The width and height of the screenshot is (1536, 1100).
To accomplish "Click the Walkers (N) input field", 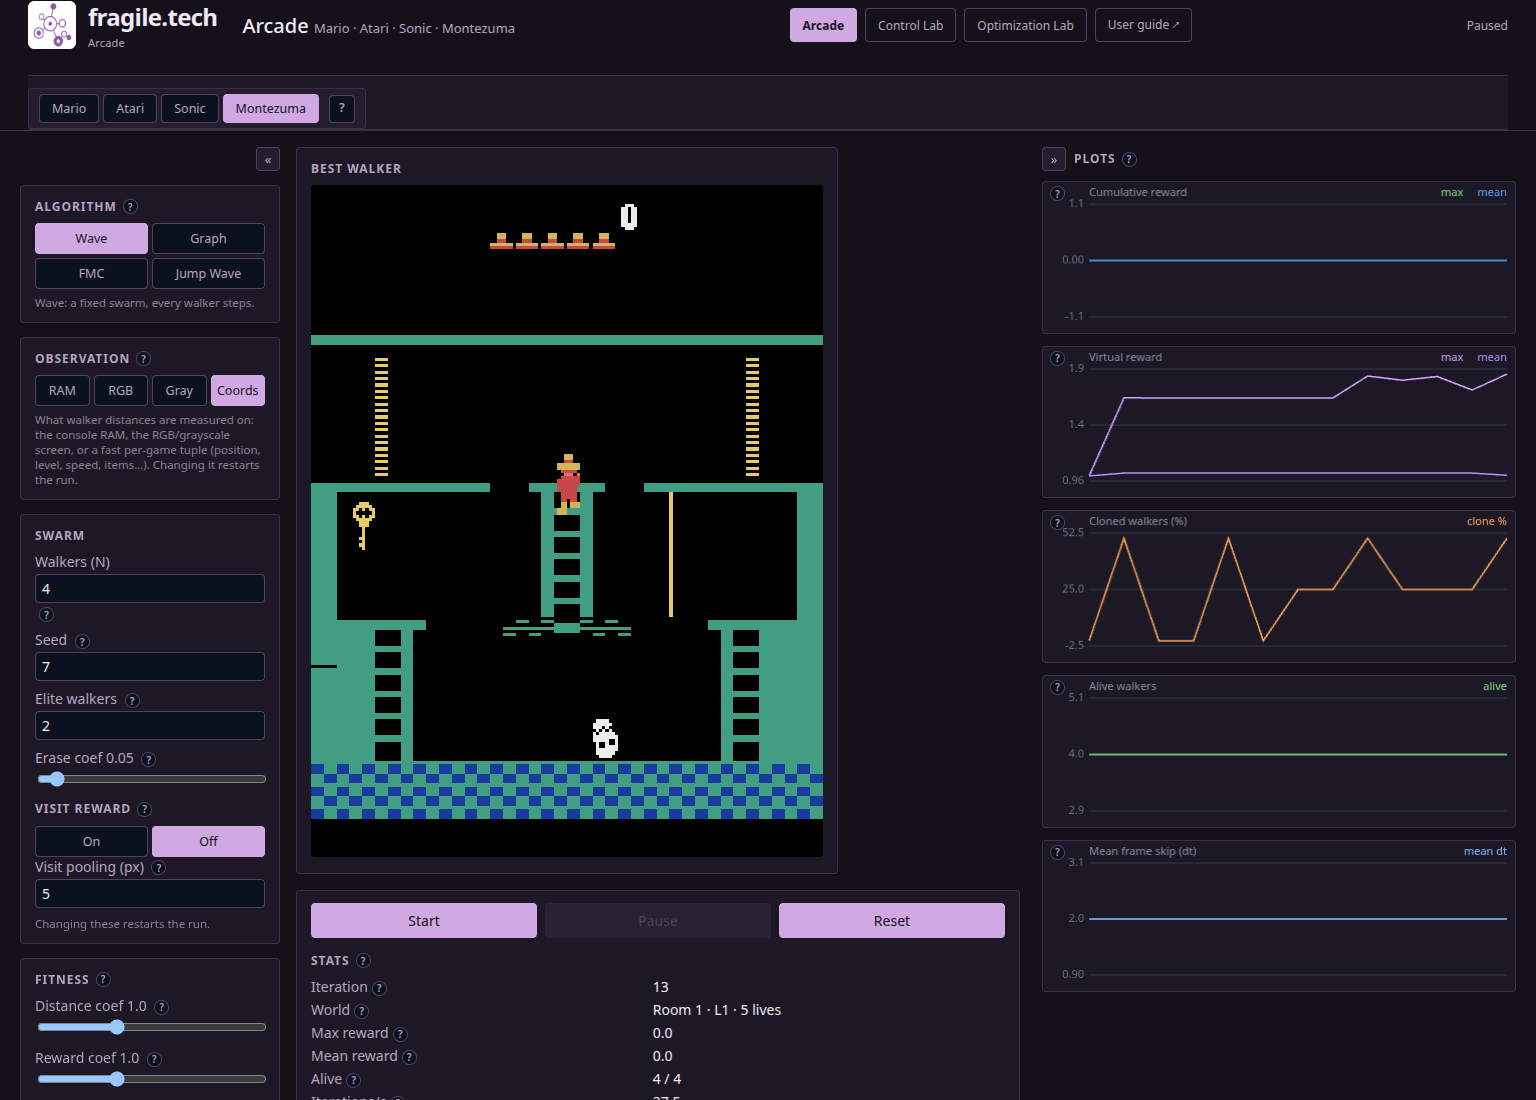I will pyautogui.click(x=150, y=589).
